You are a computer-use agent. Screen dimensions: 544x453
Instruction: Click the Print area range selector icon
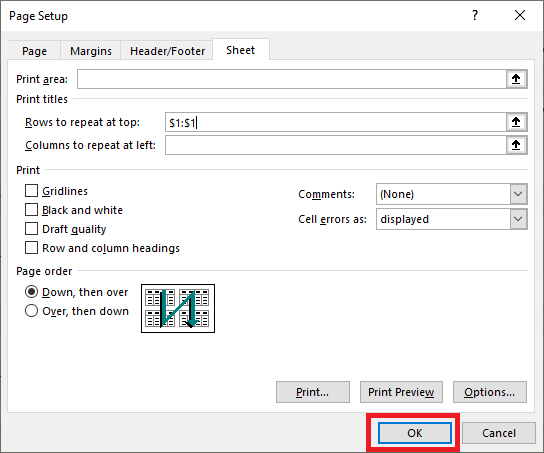point(516,79)
